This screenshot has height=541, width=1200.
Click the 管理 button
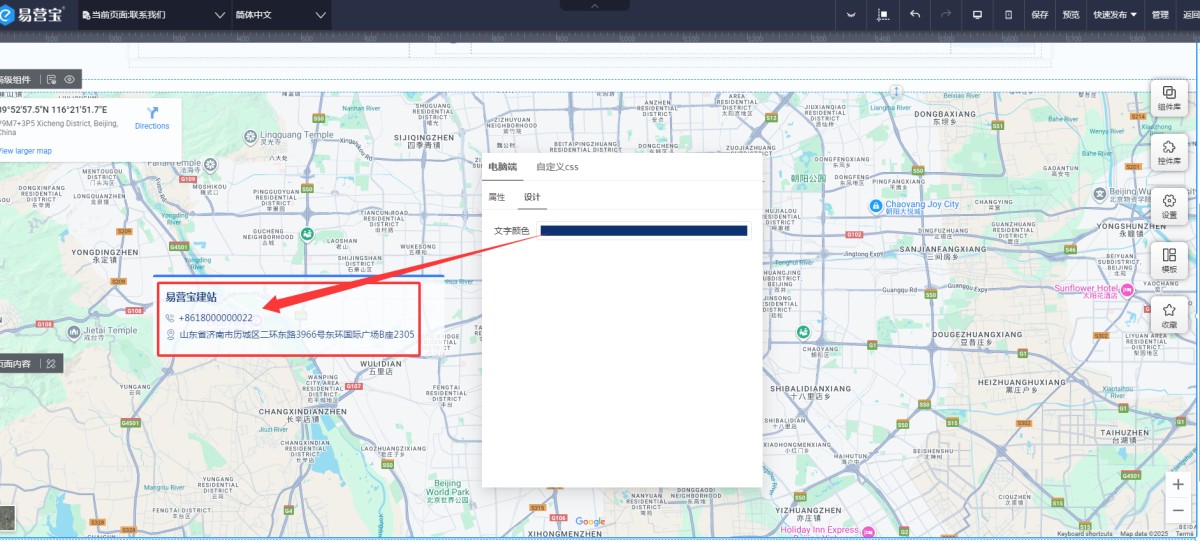pos(1160,15)
